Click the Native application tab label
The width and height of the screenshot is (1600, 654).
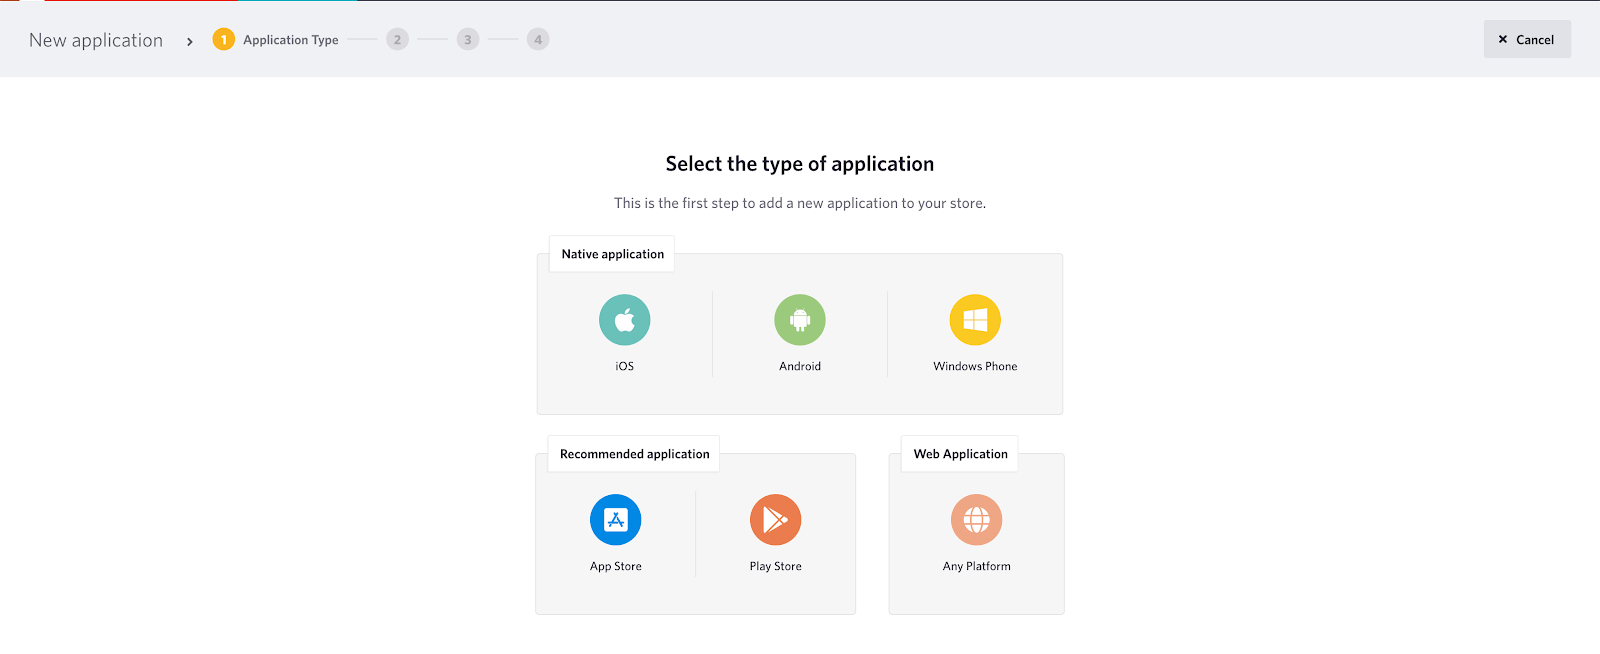(612, 254)
